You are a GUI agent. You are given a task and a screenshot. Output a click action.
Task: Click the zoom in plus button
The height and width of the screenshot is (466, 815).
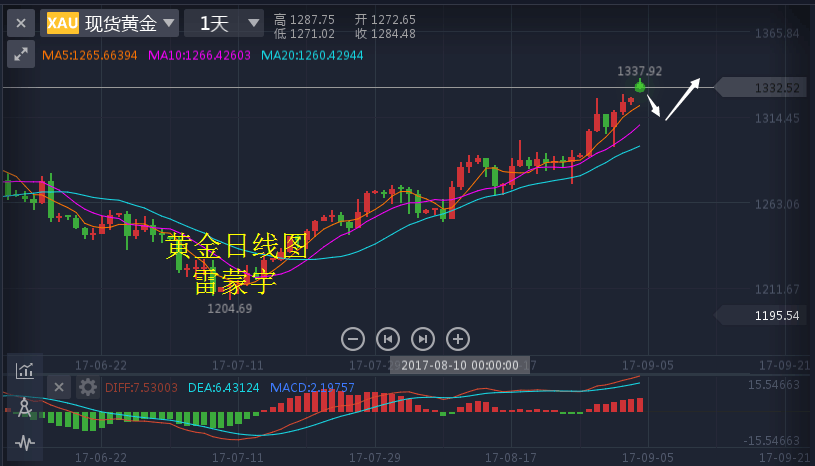pos(457,338)
